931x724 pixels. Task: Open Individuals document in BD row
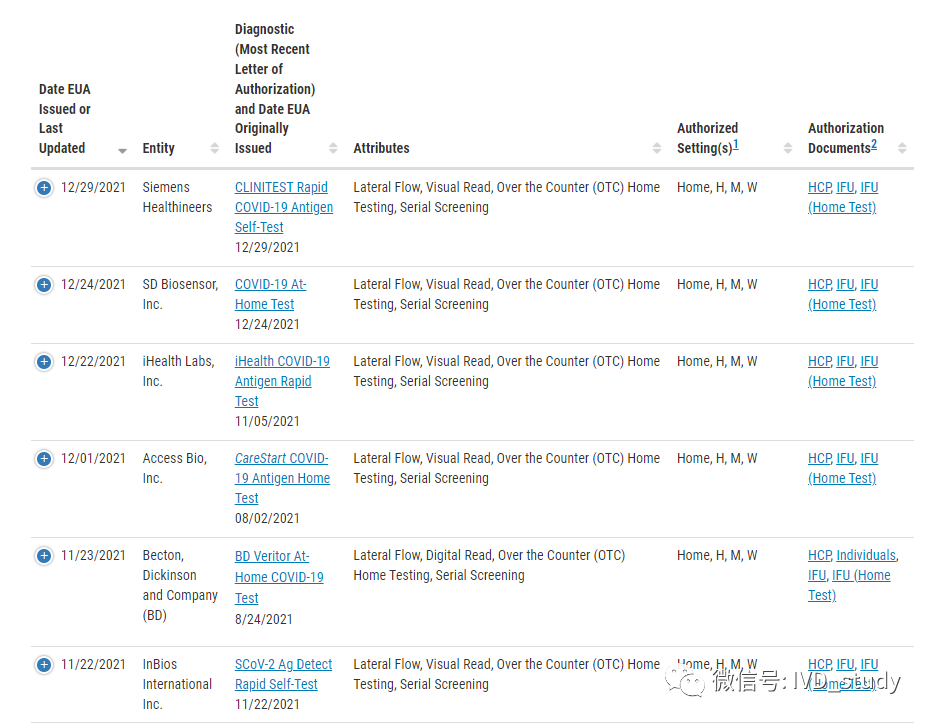tap(866, 555)
